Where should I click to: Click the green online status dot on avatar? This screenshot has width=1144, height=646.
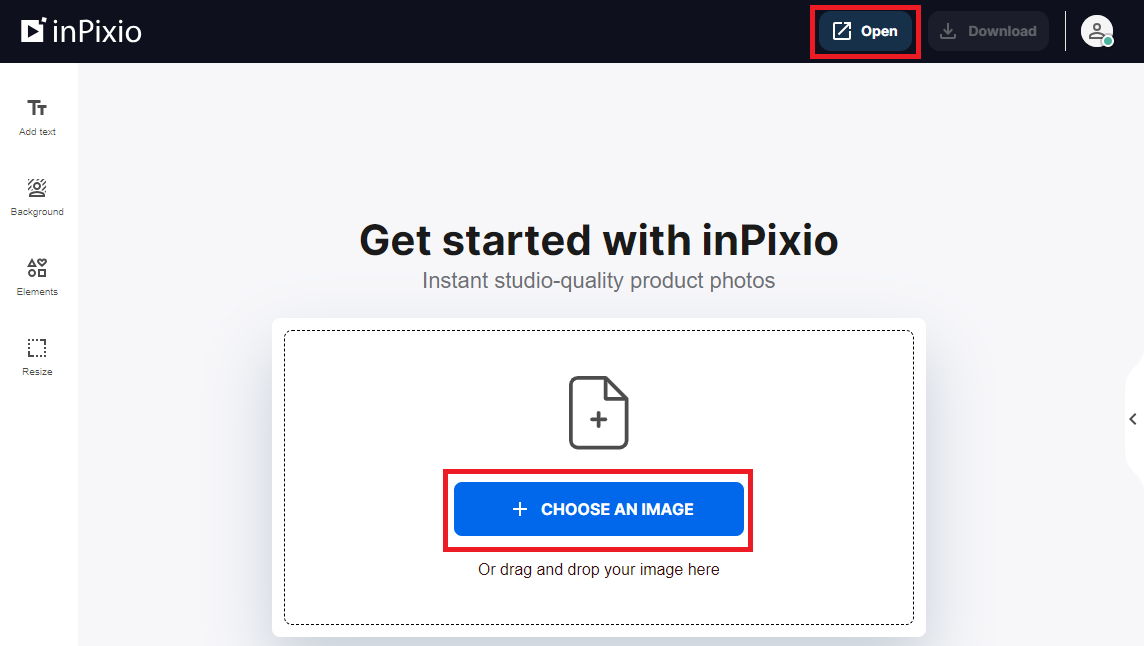click(x=1107, y=40)
